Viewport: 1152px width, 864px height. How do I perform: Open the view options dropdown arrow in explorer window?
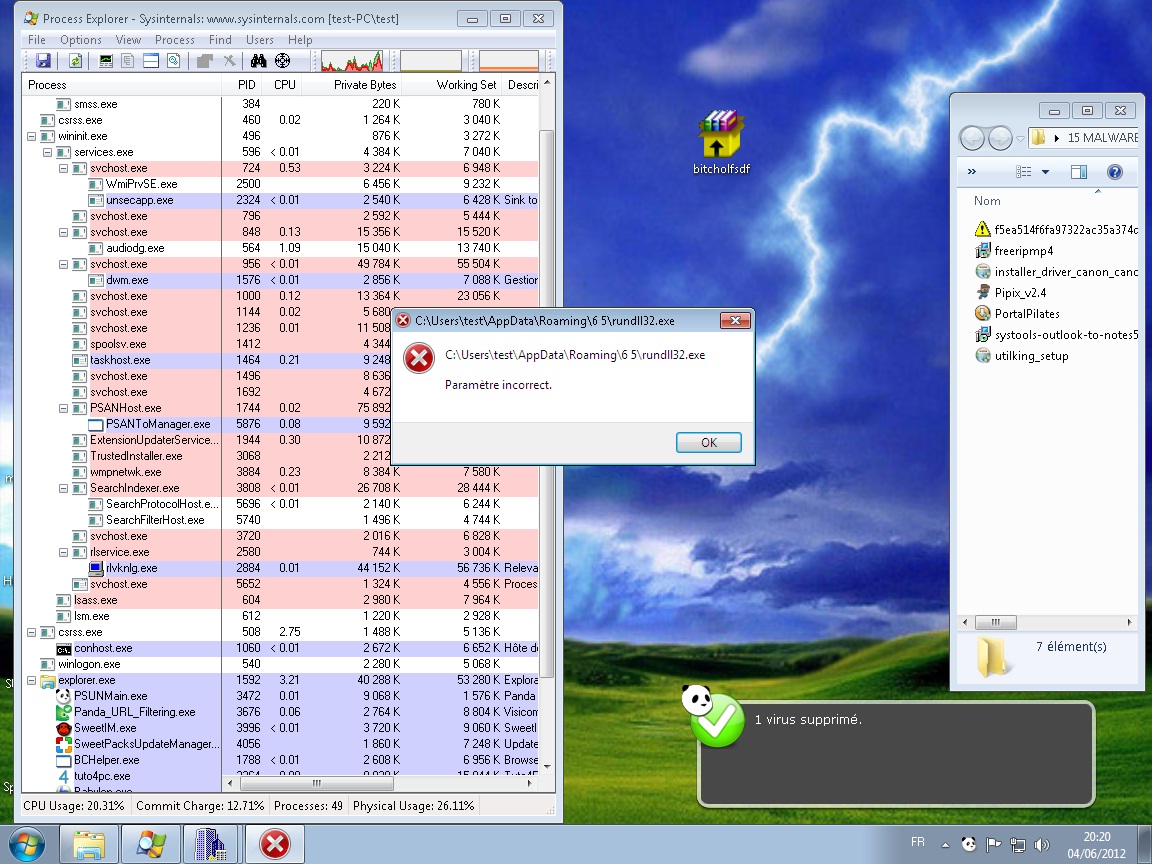(x=1045, y=172)
